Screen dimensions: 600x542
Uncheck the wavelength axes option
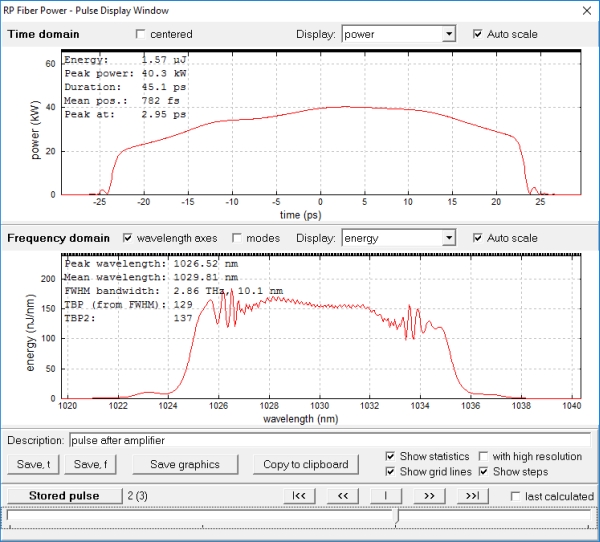click(x=128, y=238)
